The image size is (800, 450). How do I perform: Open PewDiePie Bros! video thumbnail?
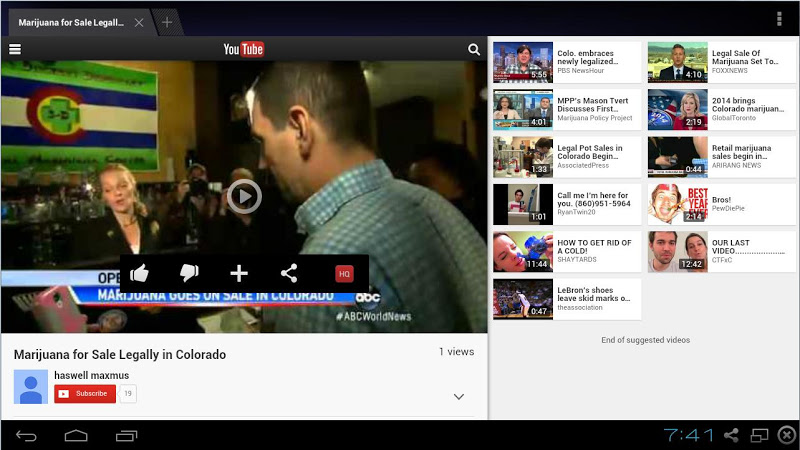pos(678,205)
